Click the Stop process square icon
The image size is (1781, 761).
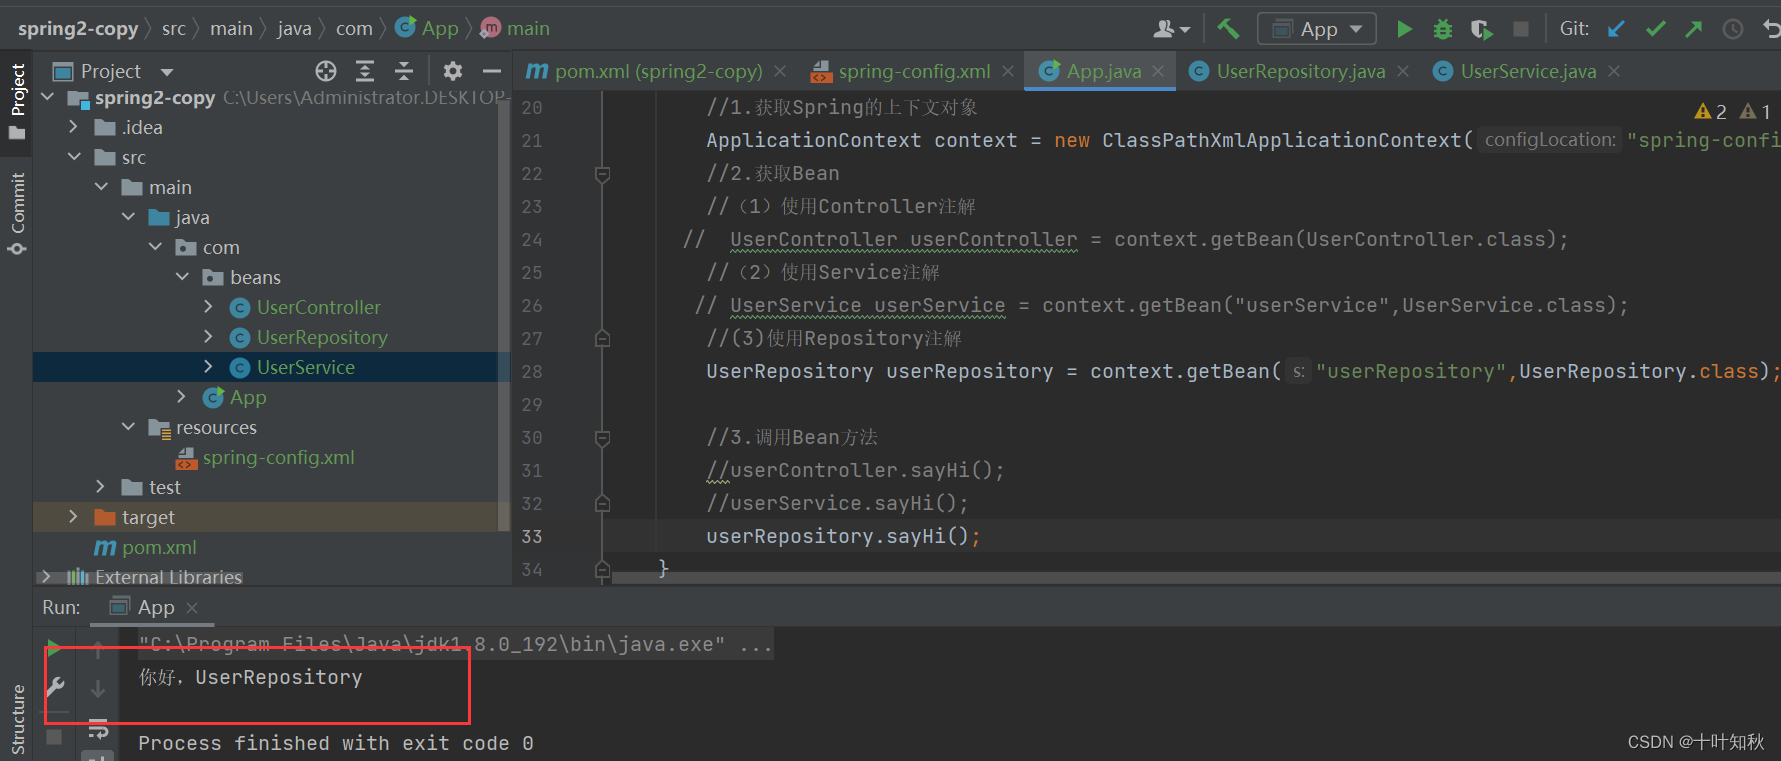pyautogui.click(x=1520, y=29)
